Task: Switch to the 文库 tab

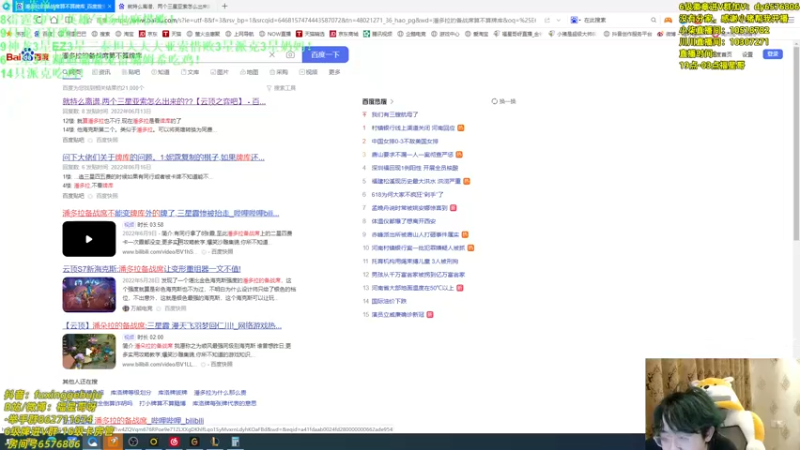Action: [190, 72]
